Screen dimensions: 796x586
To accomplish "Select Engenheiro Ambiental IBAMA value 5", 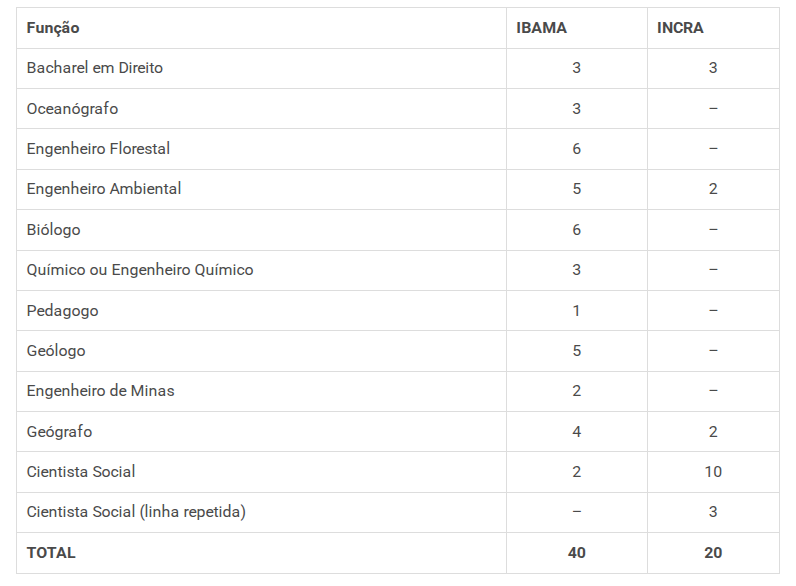I will 577,189.
